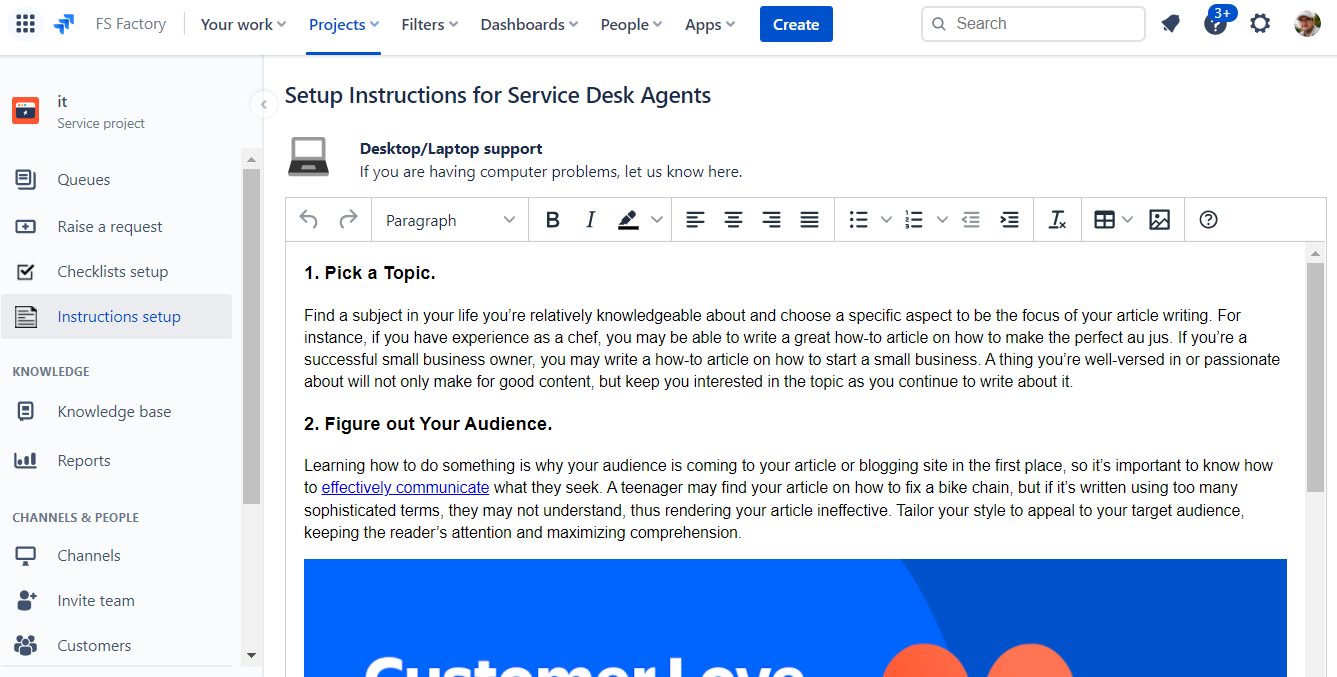1337x677 pixels.
Task: Open Customers in the sidebar
Action: 117,646
